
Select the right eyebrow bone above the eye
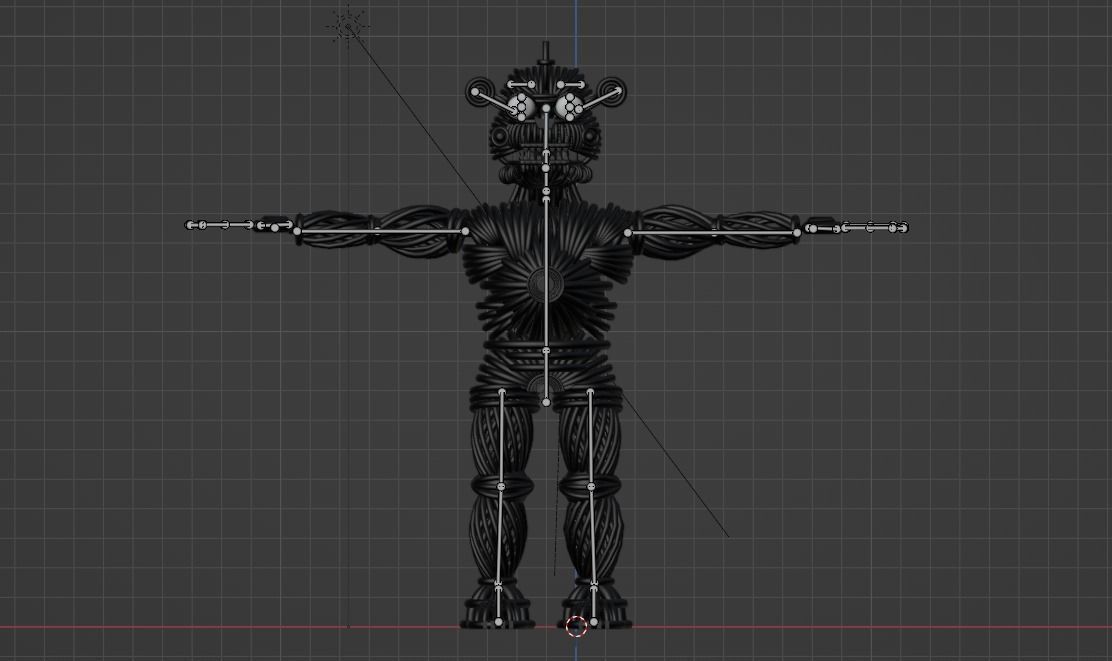click(x=571, y=85)
